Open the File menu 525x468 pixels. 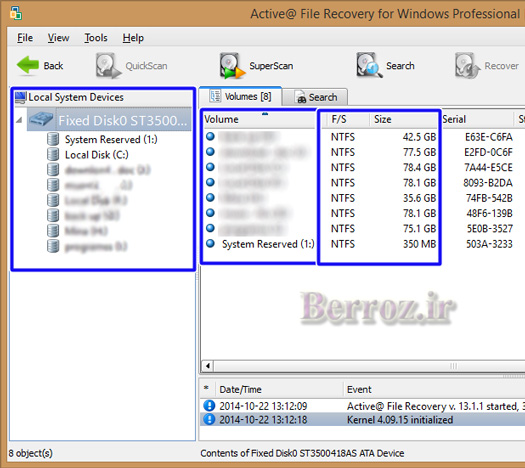[x=25, y=38]
